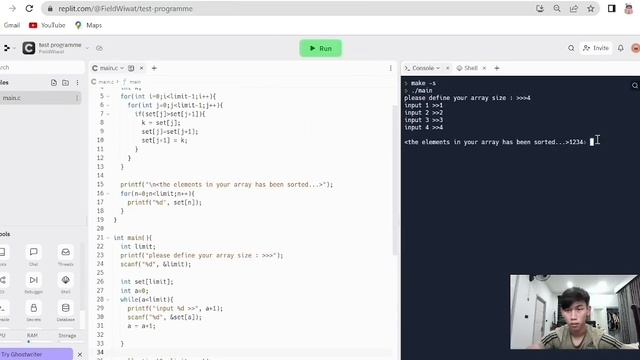Screen dimensions: 640x360
Task: Open the YouTube bookmark
Action: pos(47,25)
